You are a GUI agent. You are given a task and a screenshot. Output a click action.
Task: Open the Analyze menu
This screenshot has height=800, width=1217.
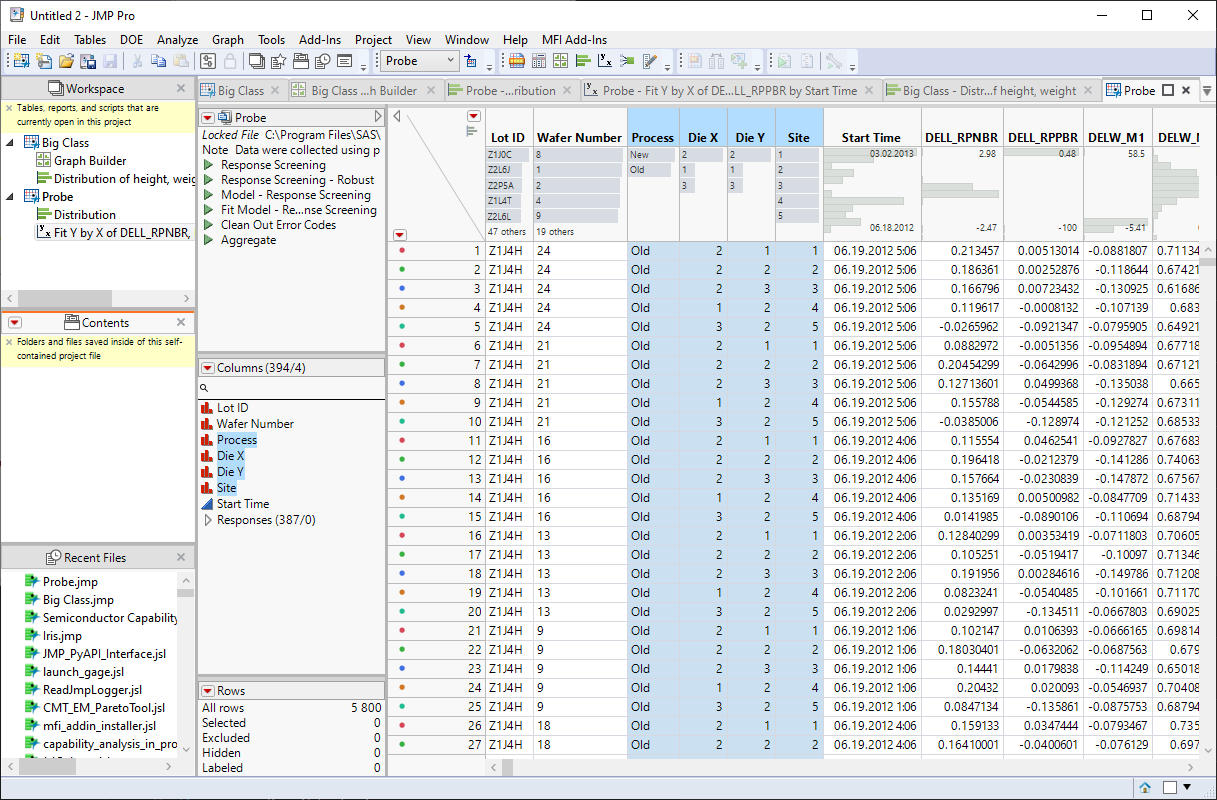pyautogui.click(x=177, y=40)
